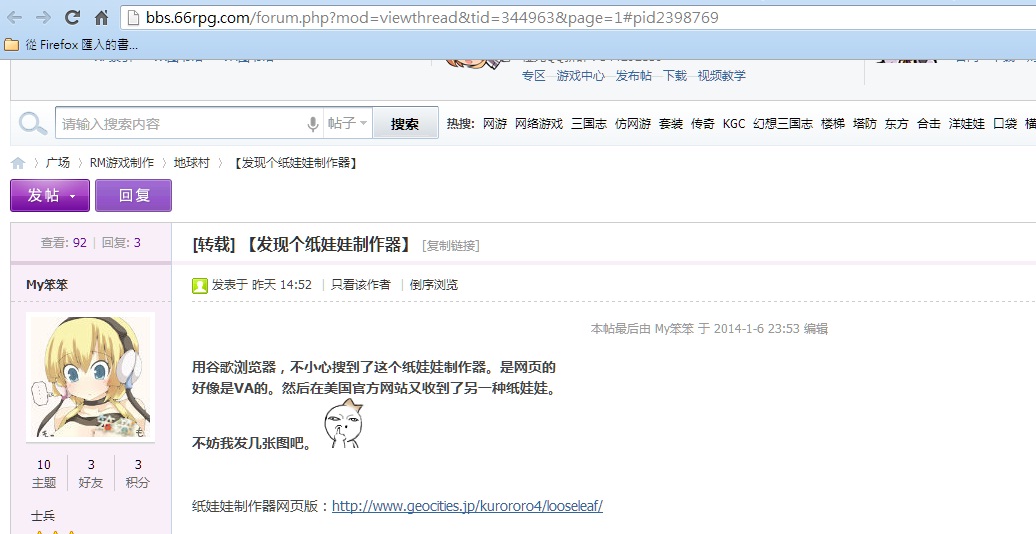Viewport: 1036px width, 534px height.
Task: Click 倒序浏览 link
Action: (433, 285)
